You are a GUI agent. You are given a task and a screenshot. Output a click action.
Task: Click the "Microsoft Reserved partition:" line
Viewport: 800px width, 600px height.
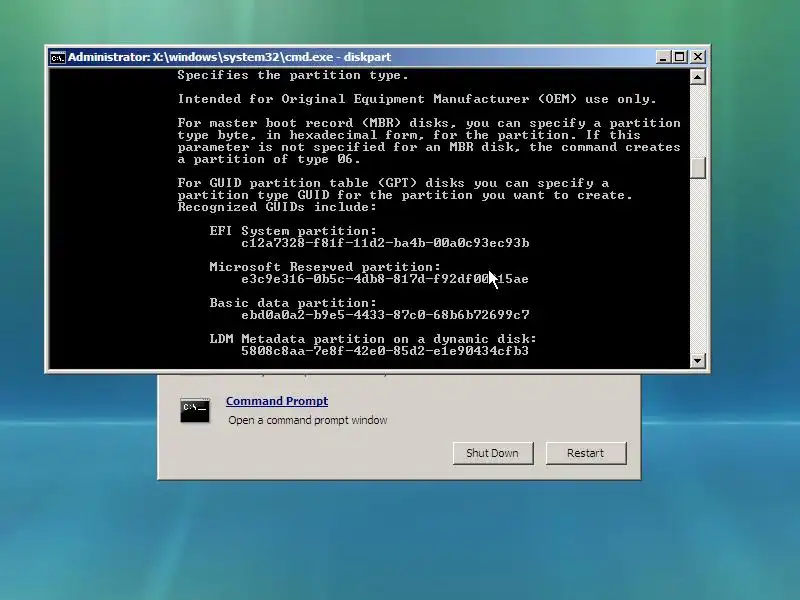325,267
